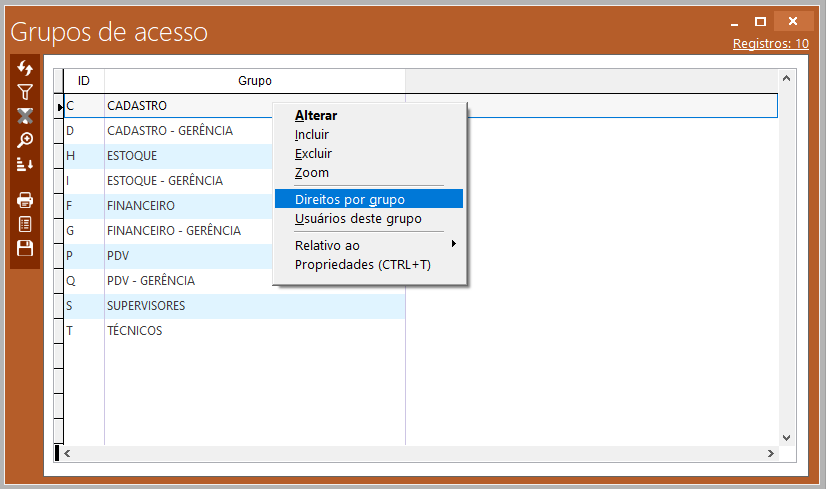Image resolution: width=826 pixels, height=489 pixels.
Task: Open the filter funnel tool
Action: 25,92
